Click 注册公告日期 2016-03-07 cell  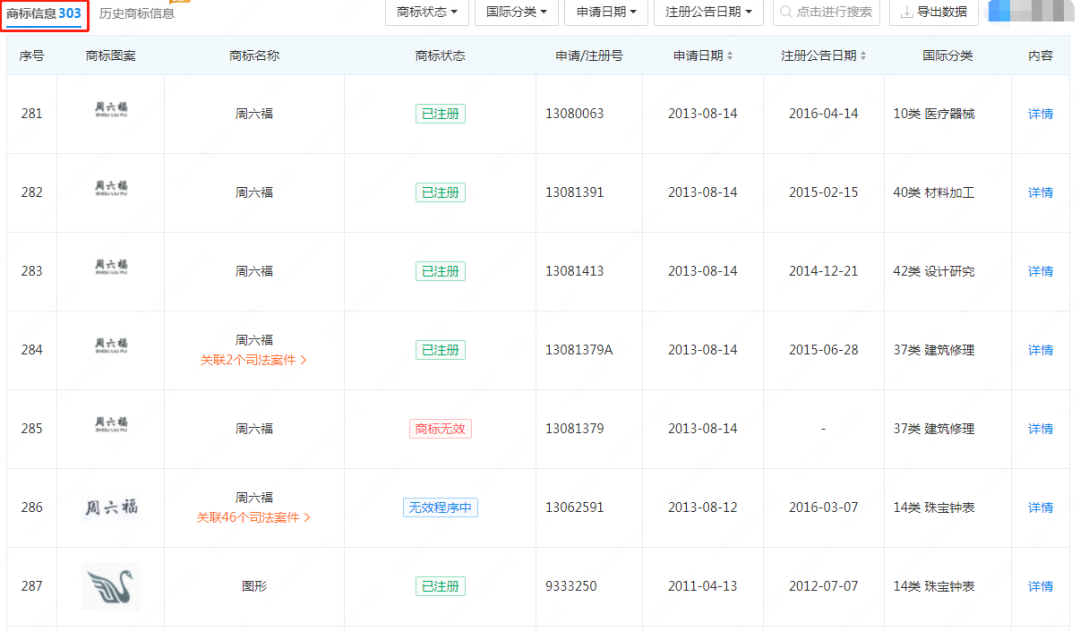pyautogui.click(x=824, y=508)
